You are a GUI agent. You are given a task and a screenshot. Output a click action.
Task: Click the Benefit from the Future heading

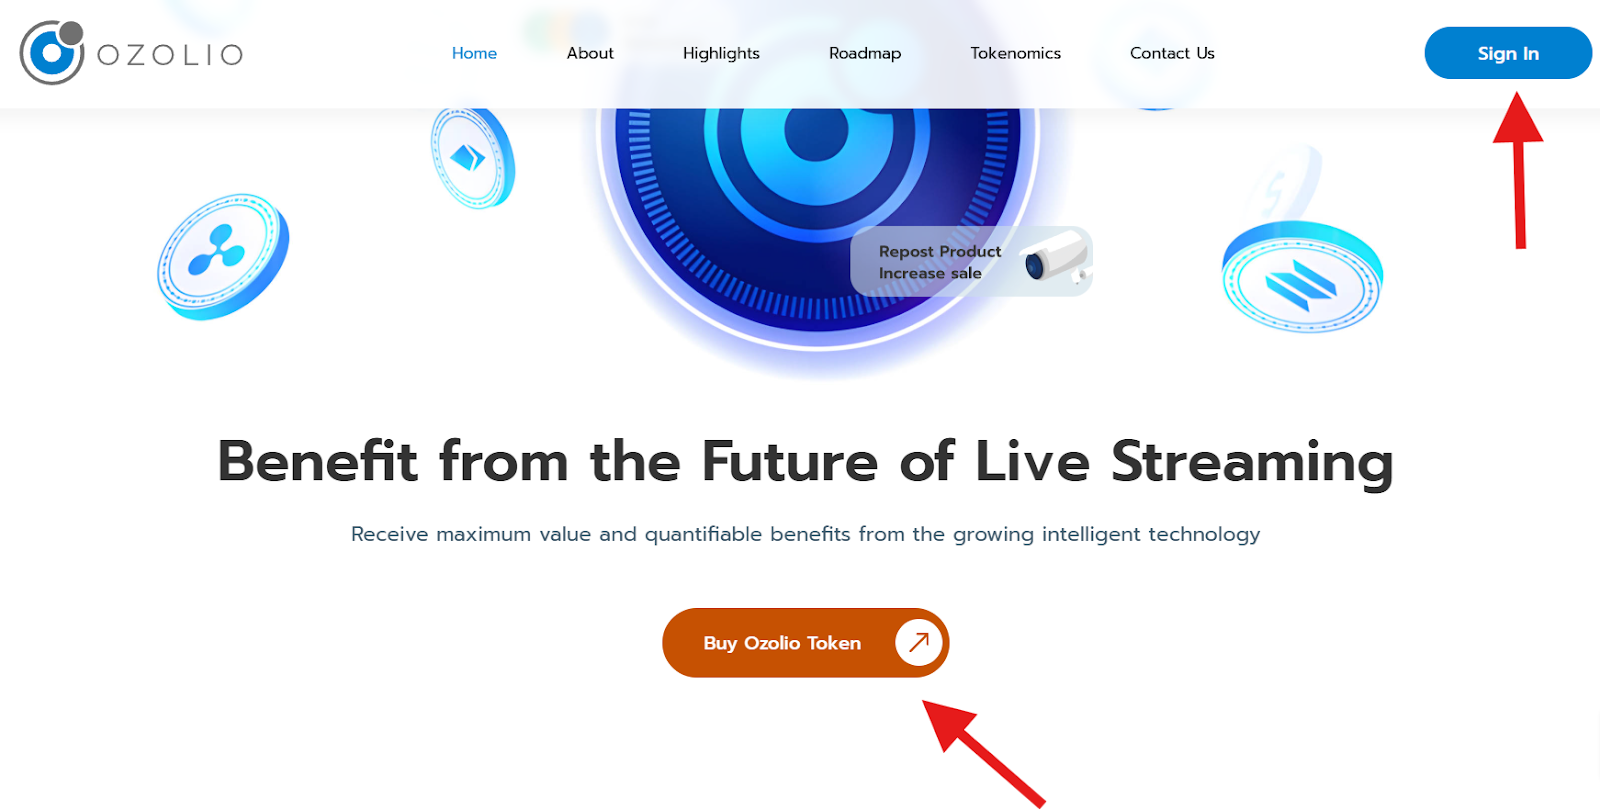(x=805, y=462)
